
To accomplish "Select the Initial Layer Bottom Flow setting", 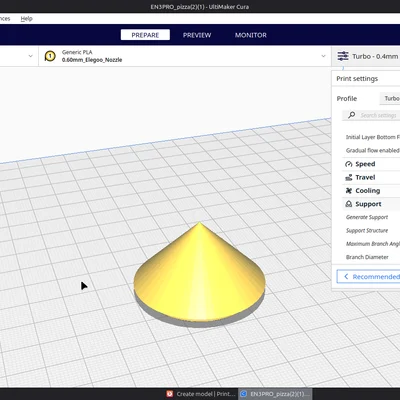I will pos(373,137).
